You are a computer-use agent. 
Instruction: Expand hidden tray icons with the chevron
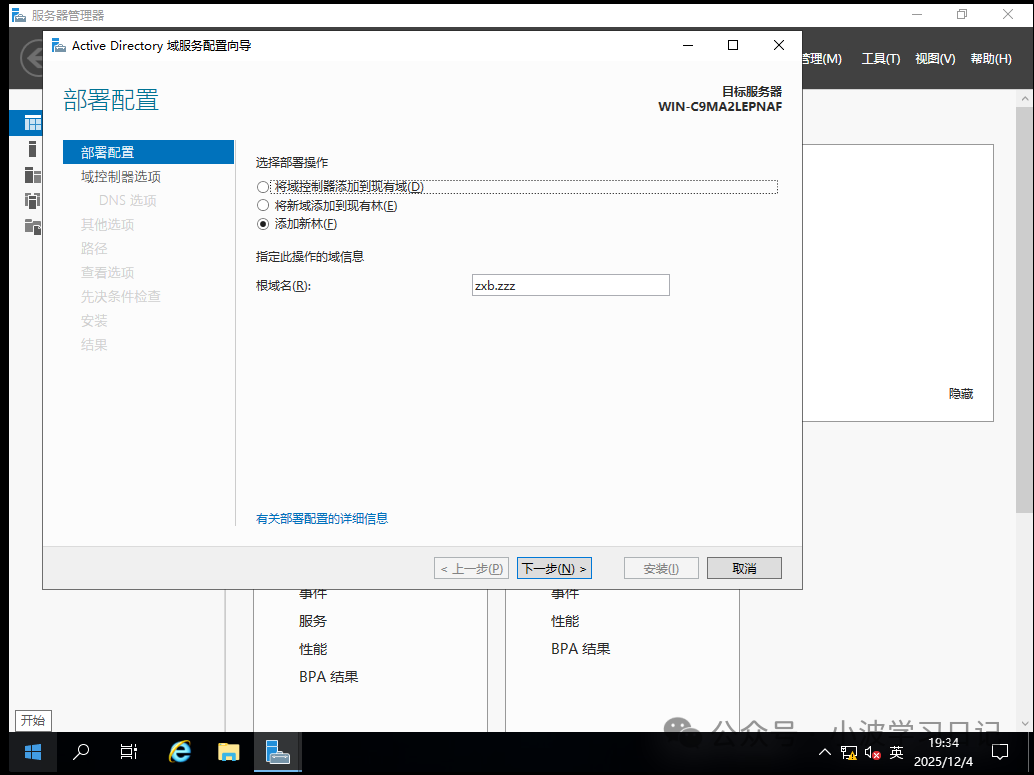[x=824, y=751]
